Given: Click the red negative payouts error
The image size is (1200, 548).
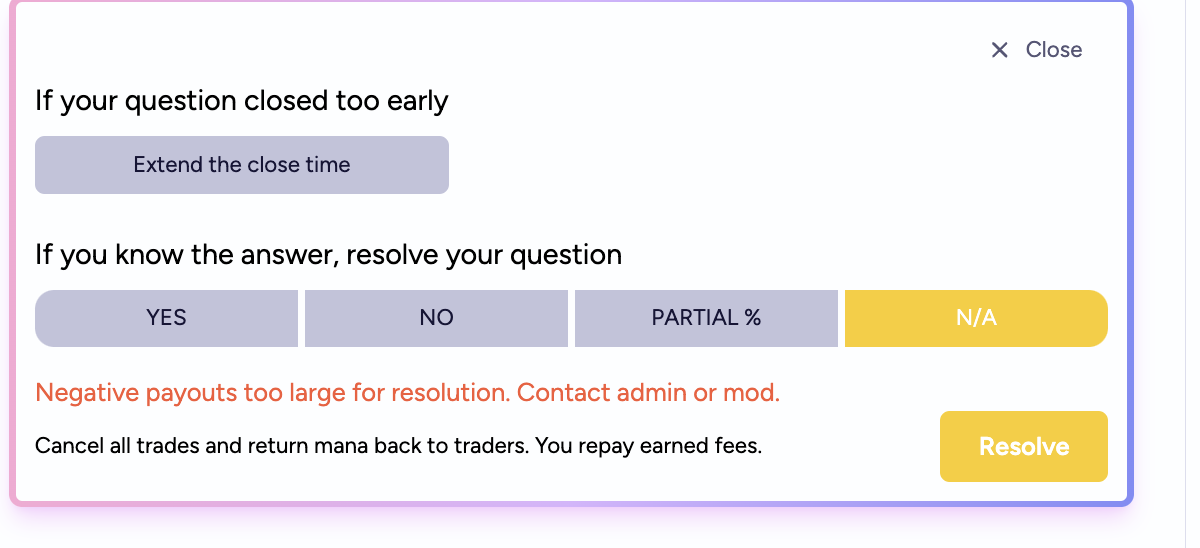Looking at the screenshot, I should pos(407,392).
